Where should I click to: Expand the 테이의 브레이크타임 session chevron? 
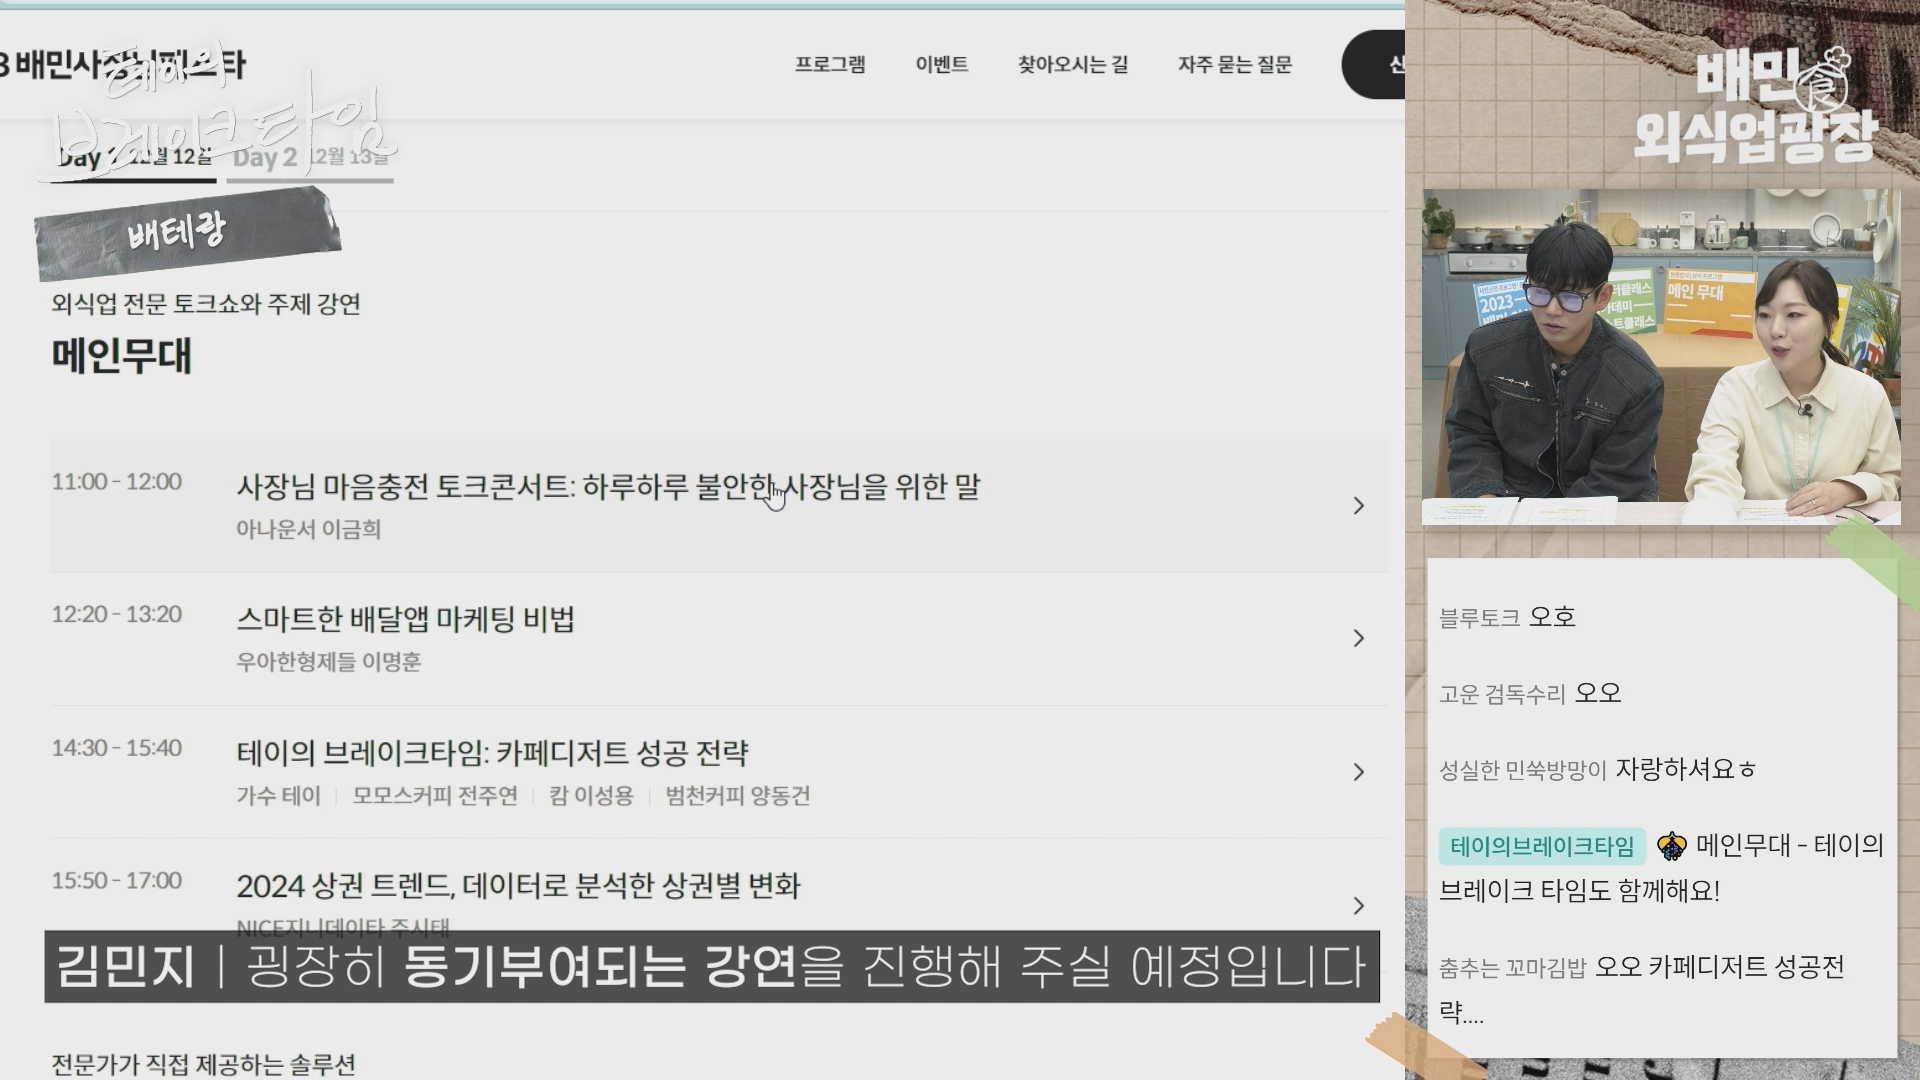[1358, 772]
